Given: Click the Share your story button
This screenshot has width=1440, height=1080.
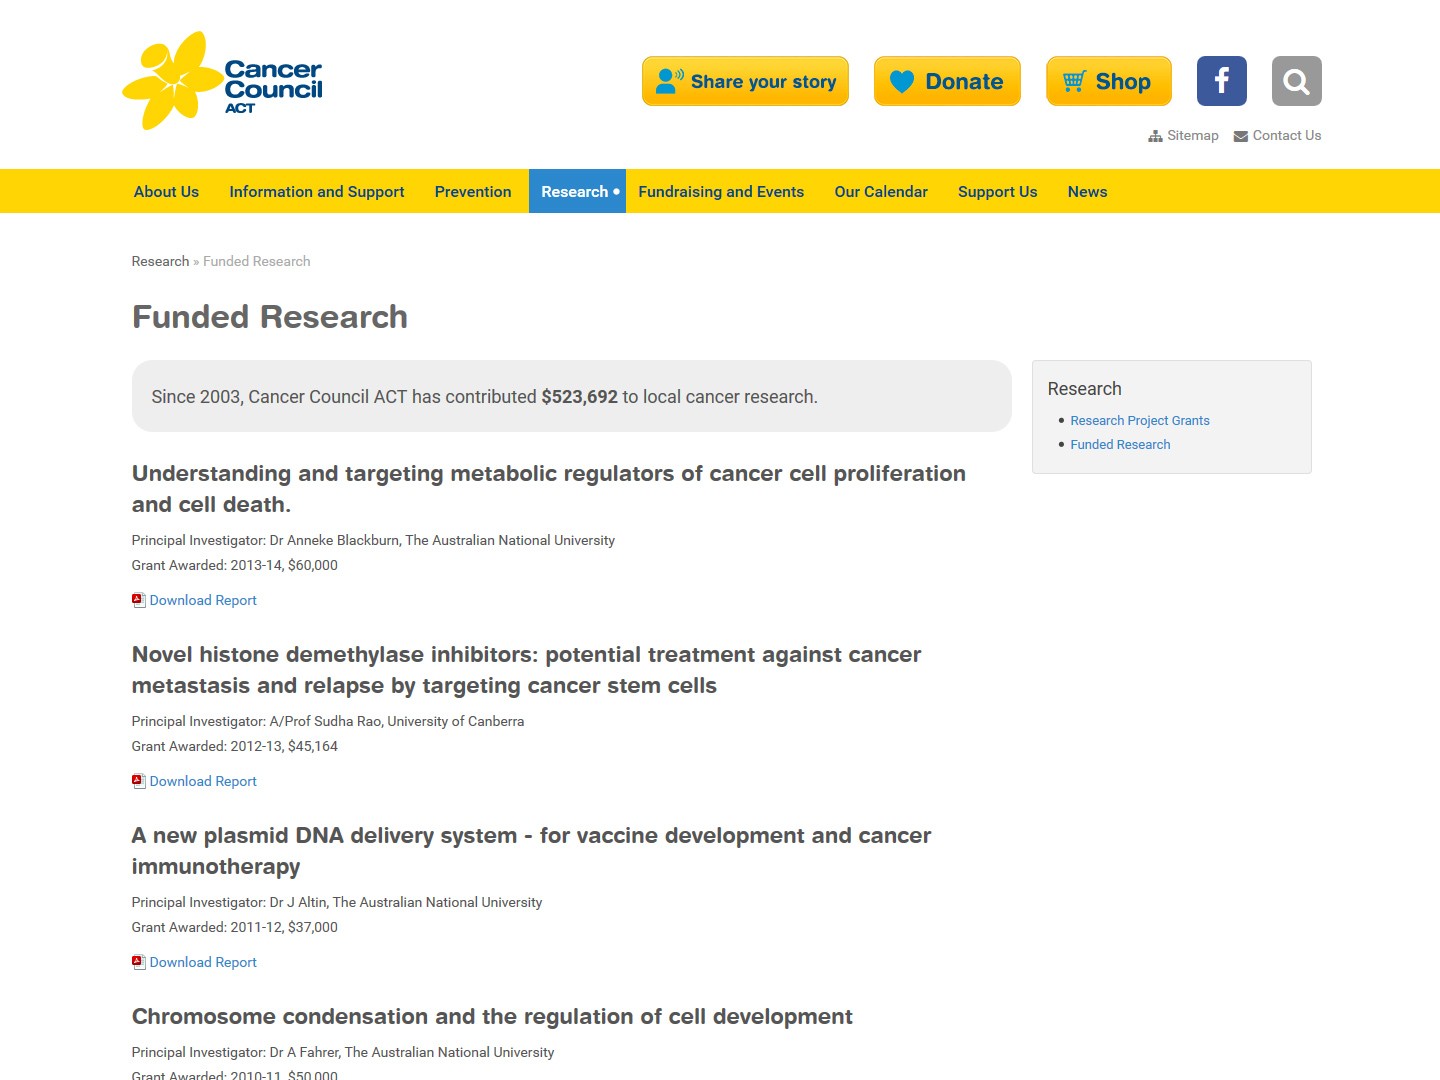Looking at the screenshot, I should click(x=745, y=81).
